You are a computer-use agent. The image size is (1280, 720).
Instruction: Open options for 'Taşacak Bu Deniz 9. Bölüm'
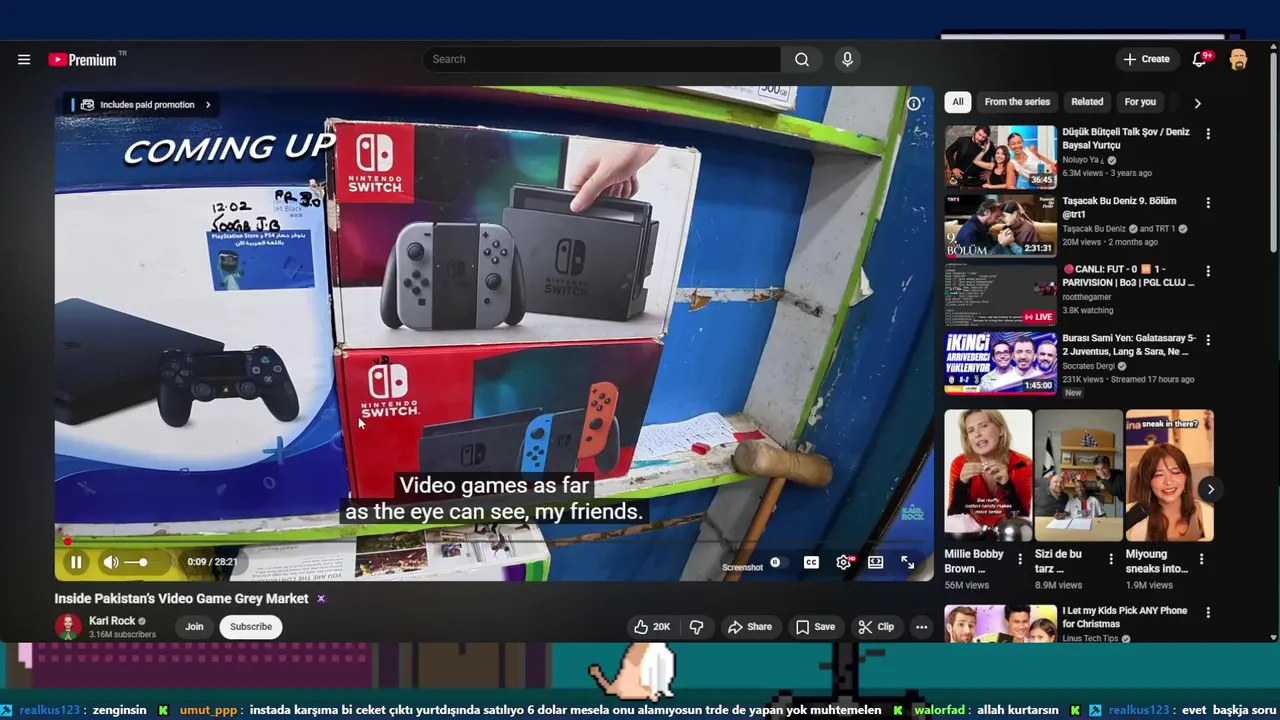(x=1208, y=203)
